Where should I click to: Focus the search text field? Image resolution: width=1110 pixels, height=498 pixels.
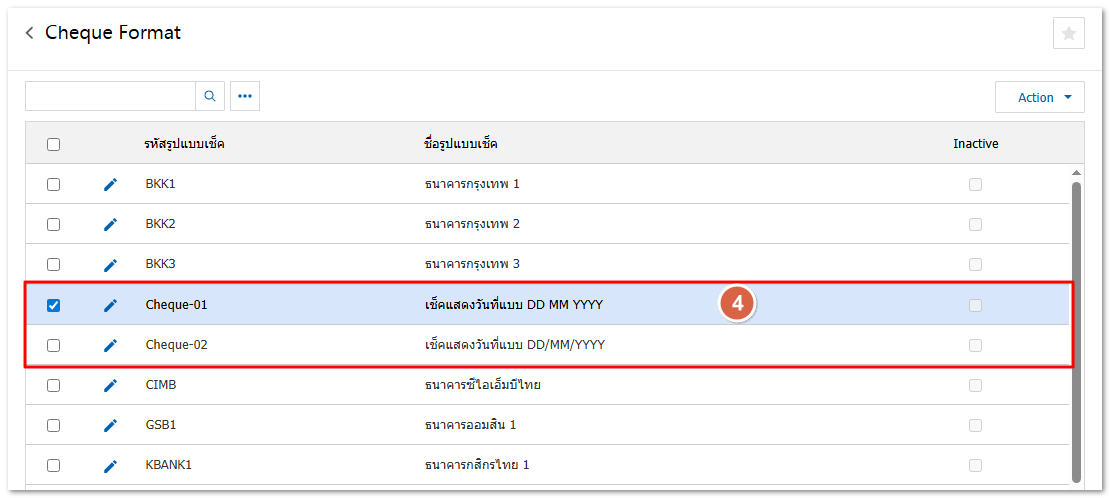[110, 96]
